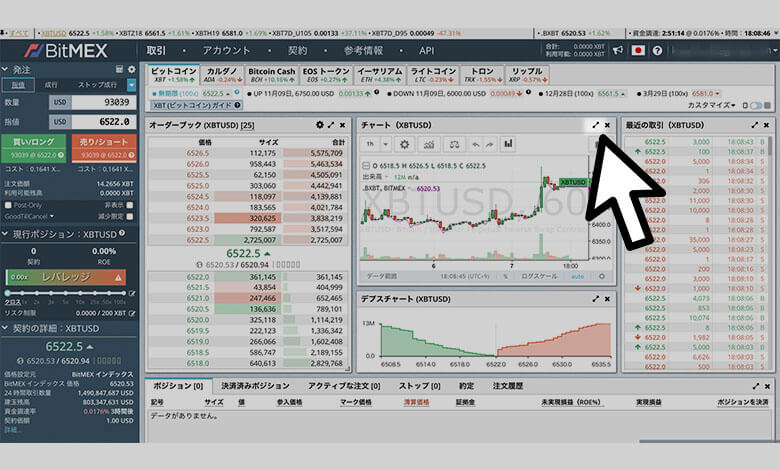Toggle auto scale on the chart
The height and width of the screenshot is (470, 780).
[x=578, y=276]
